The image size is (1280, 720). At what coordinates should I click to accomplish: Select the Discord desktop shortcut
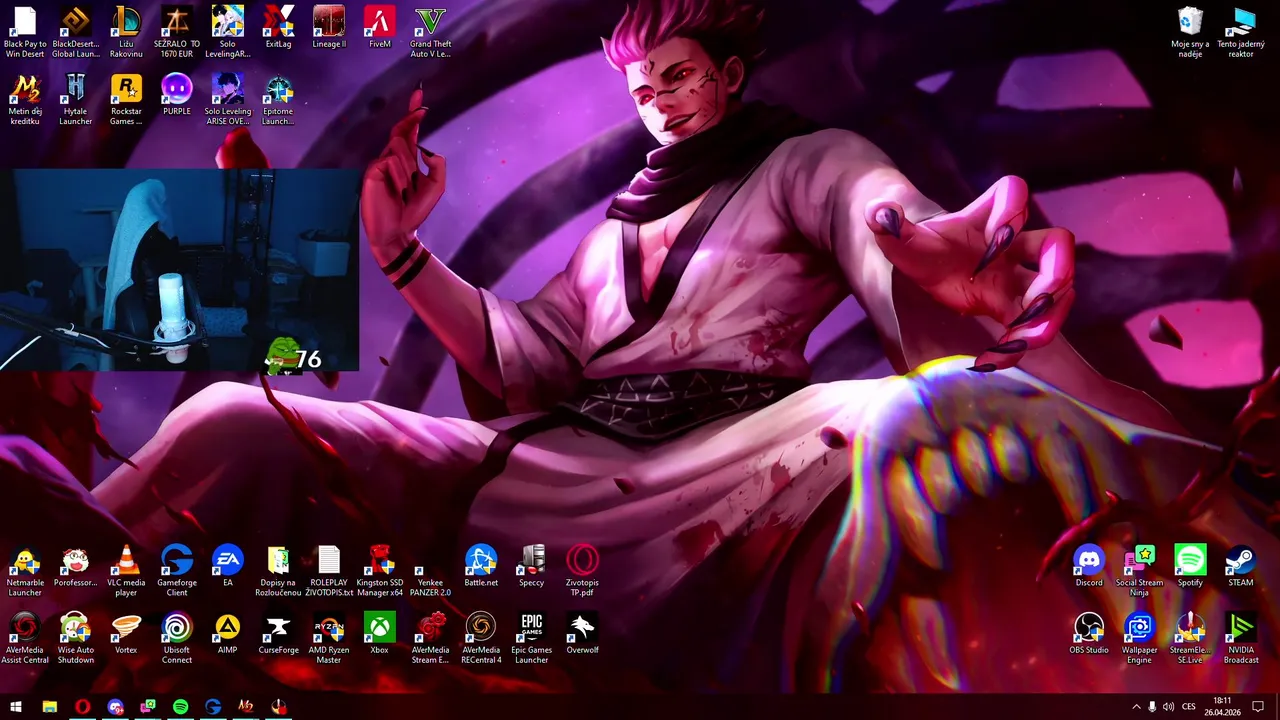pos(1089,566)
